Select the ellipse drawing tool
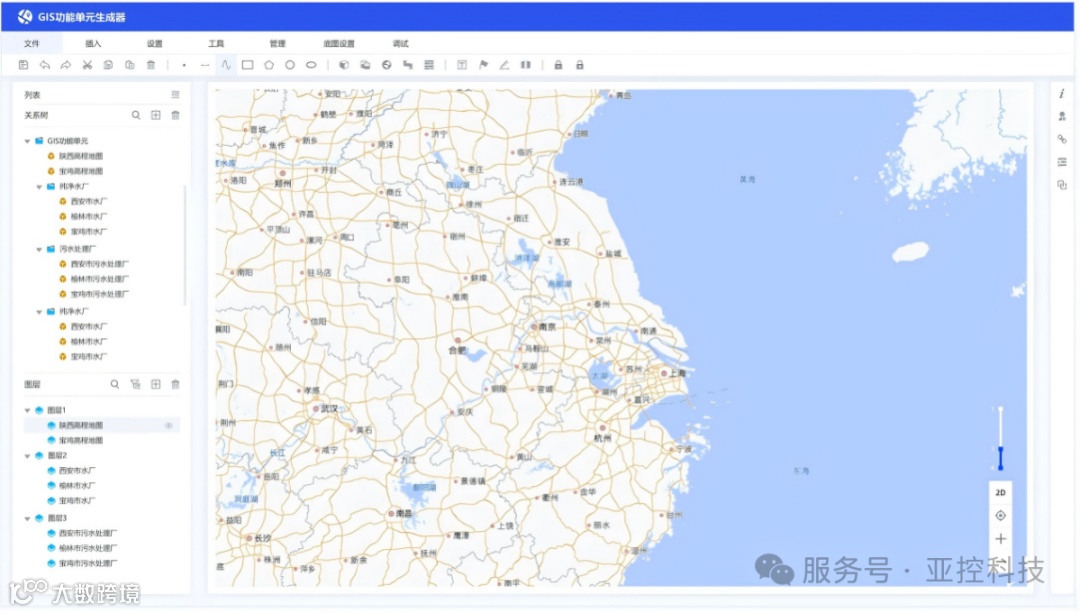1080x613 pixels. [311, 65]
